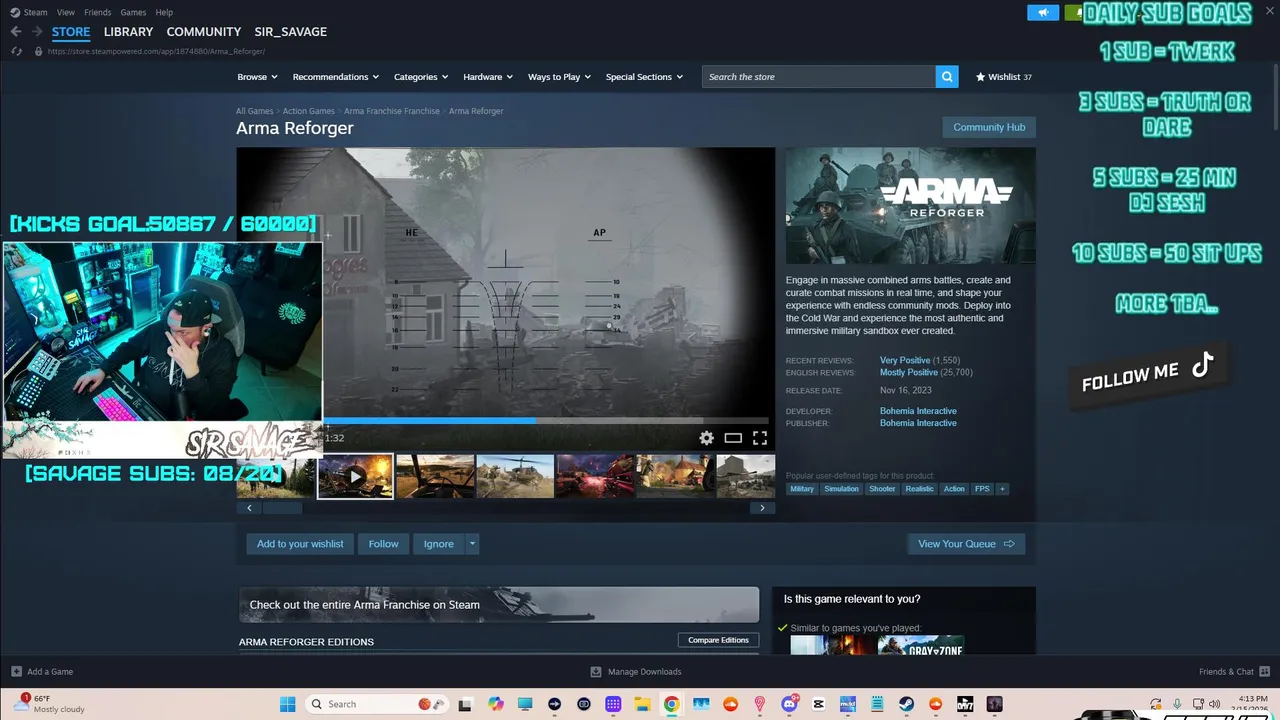This screenshot has height=720, width=1280.
Task: Reload the store page with refresh icon
Action: pos(16,51)
